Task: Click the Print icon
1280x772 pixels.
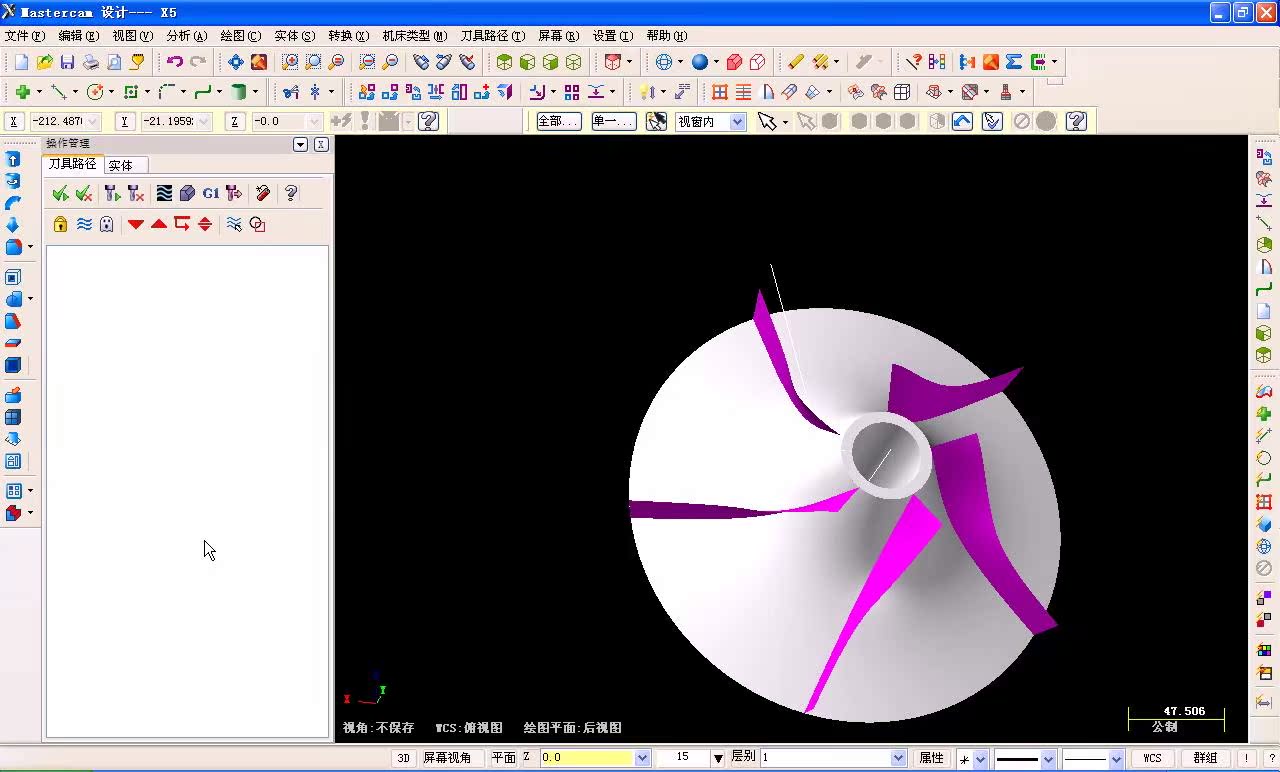Action: [91, 62]
